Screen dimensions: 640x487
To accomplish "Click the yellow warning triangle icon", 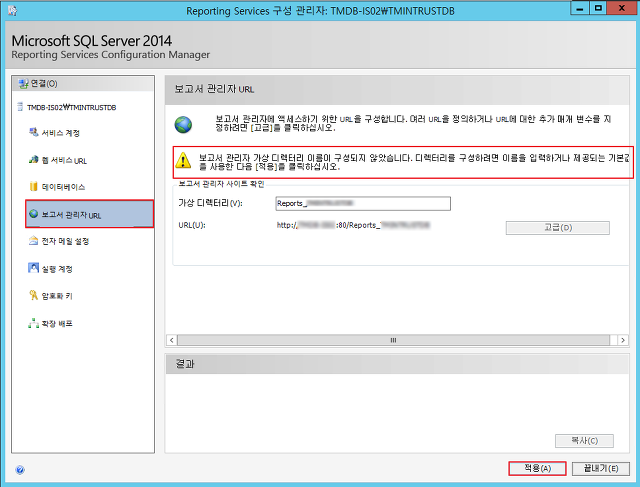I will pyautogui.click(x=183, y=160).
